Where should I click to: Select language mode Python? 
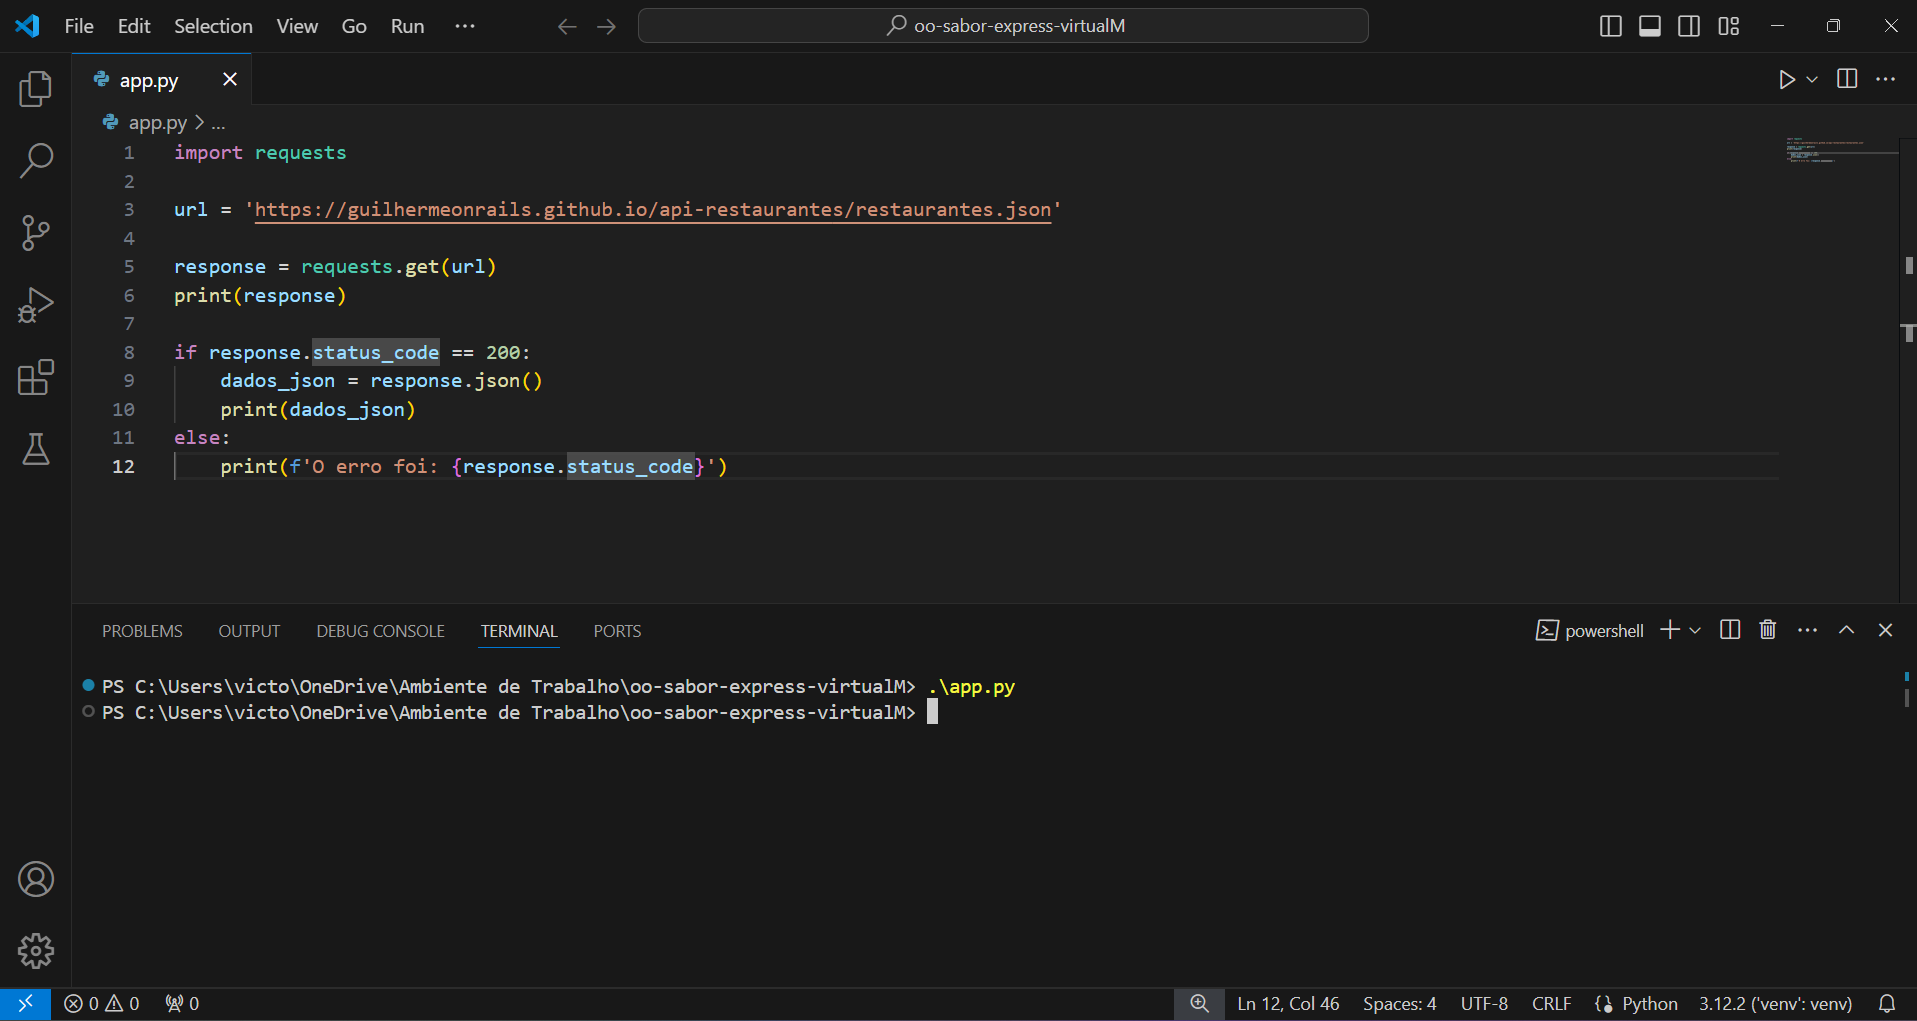click(x=1649, y=1004)
